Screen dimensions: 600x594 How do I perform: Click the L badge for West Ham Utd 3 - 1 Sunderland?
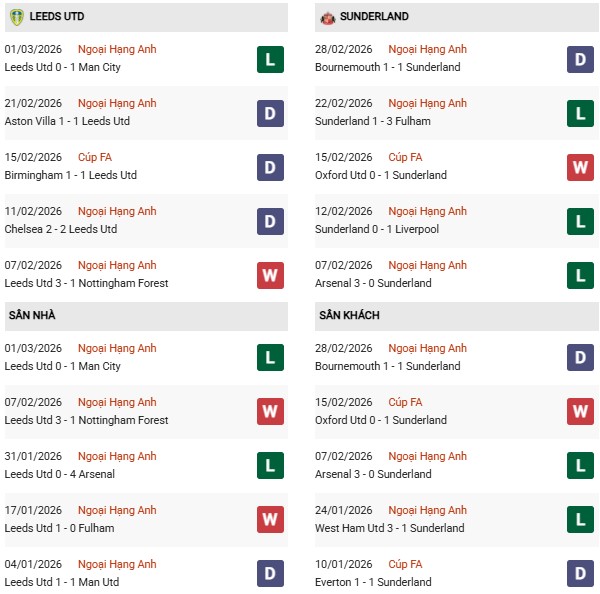tap(580, 520)
